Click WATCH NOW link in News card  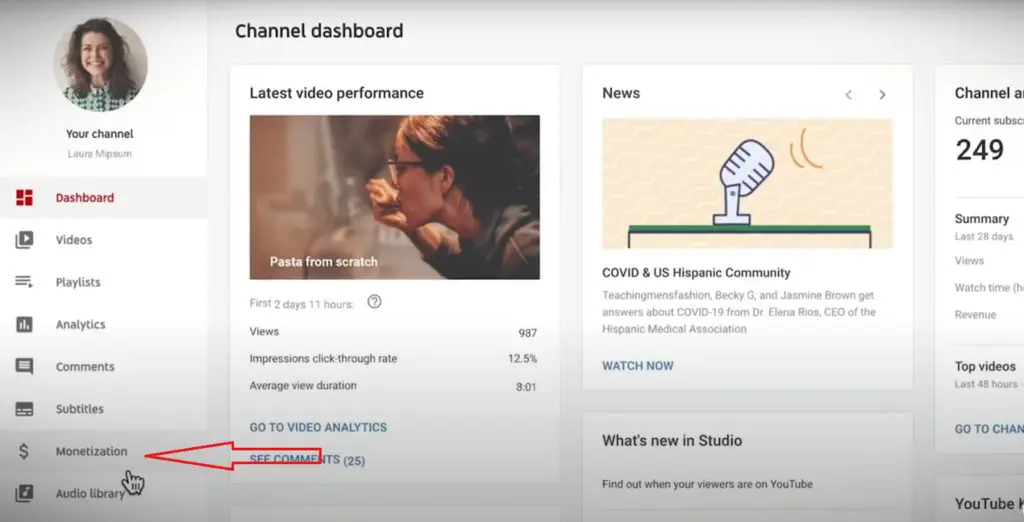point(637,366)
